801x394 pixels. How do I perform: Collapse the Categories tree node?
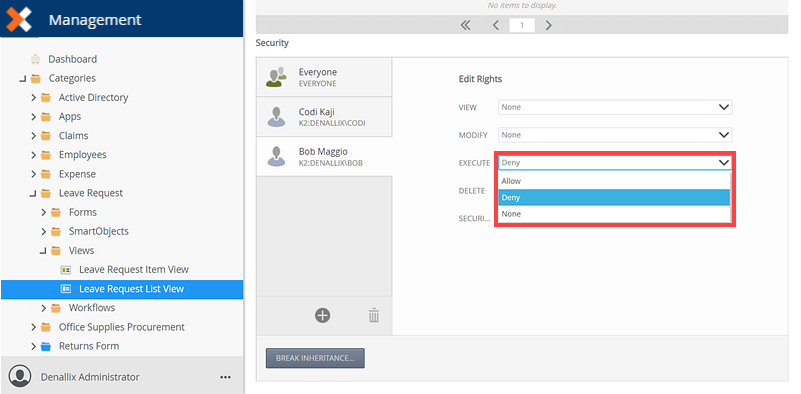click(x=22, y=79)
